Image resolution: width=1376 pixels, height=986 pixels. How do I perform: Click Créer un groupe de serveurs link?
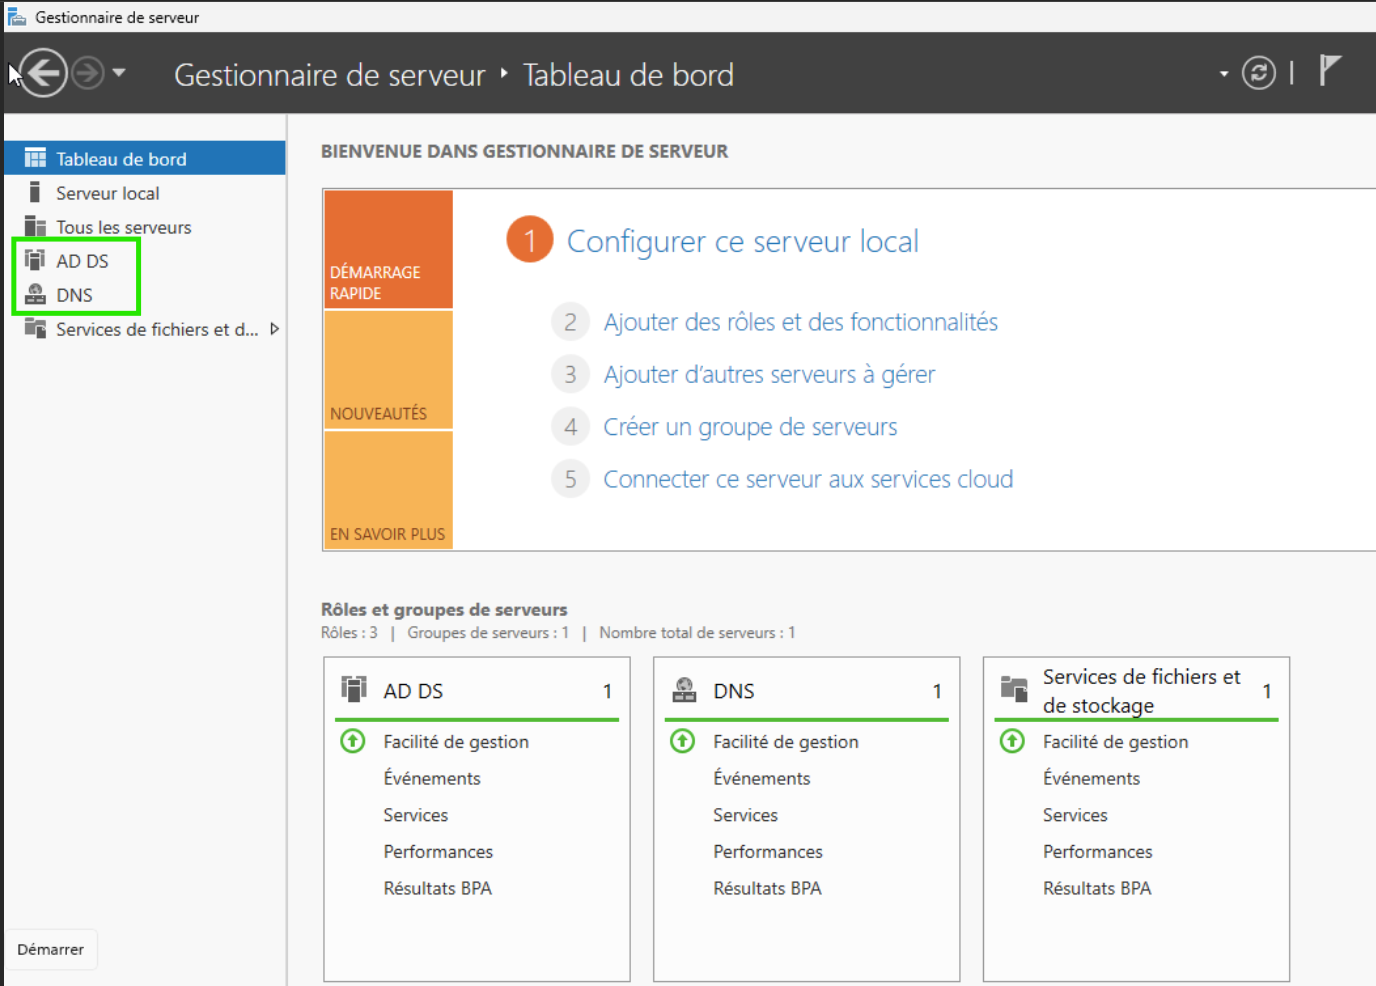pos(750,427)
